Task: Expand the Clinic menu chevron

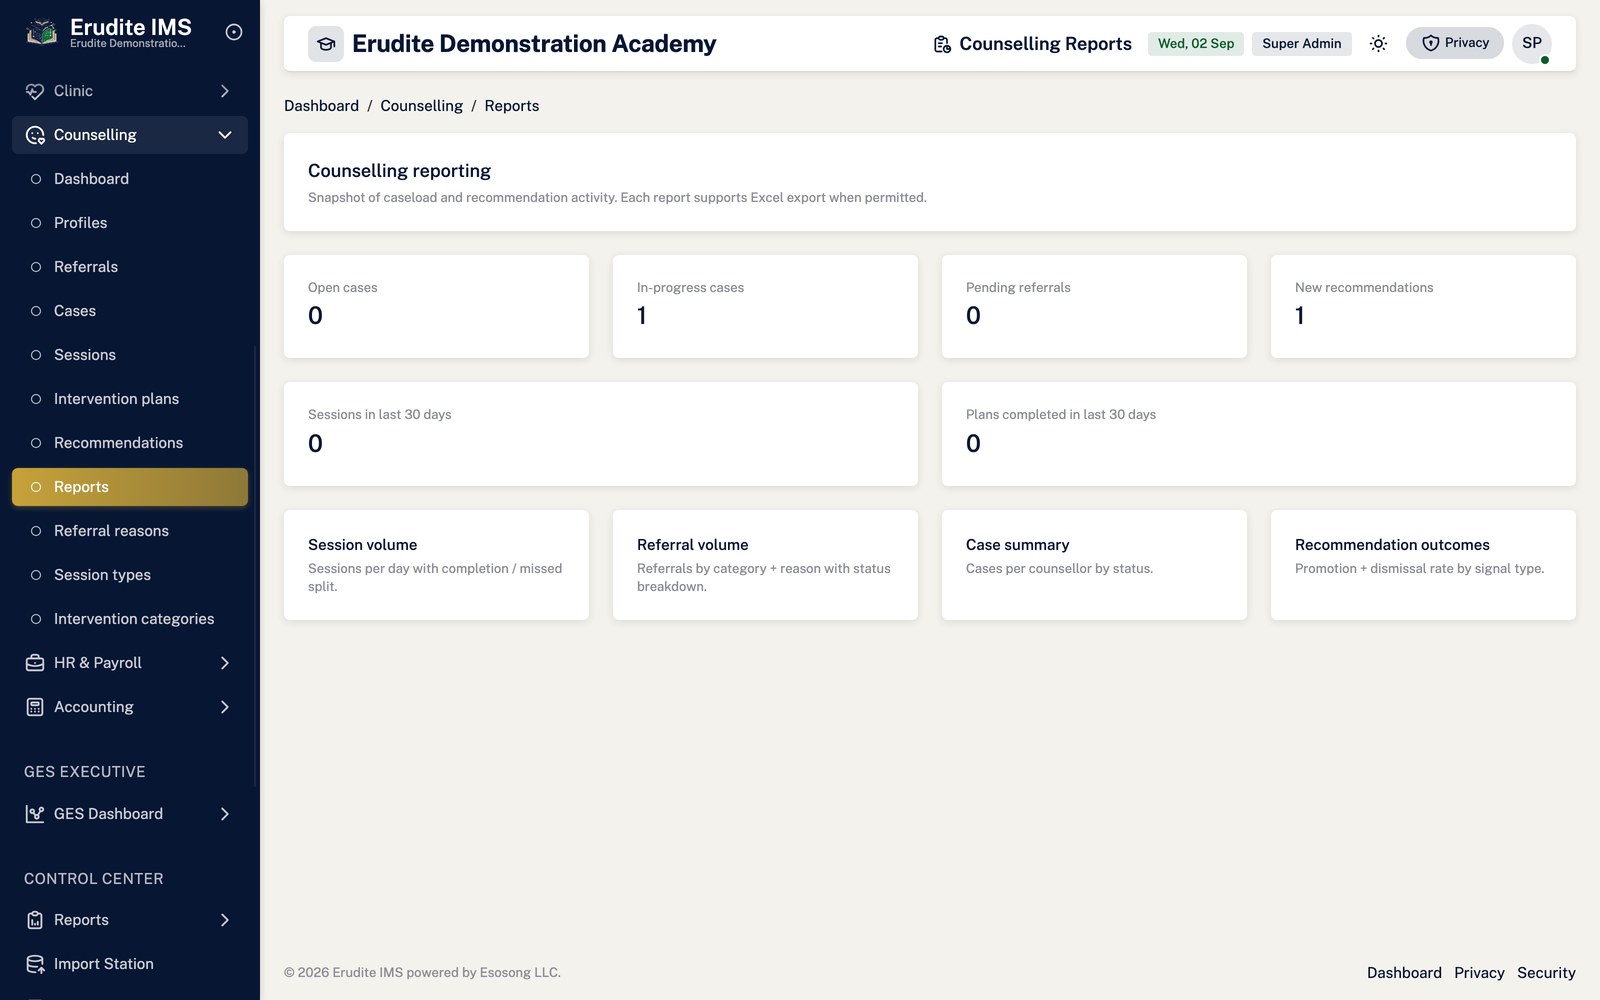Action: (x=225, y=91)
